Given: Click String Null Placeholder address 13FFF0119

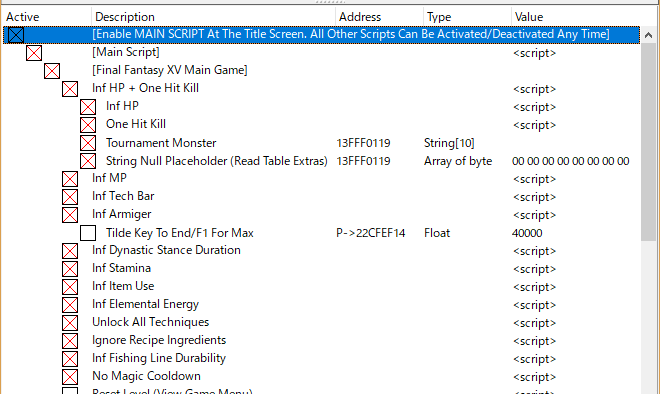Looking at the screenshot, I should pyautogui.click(x=363, y=161).
